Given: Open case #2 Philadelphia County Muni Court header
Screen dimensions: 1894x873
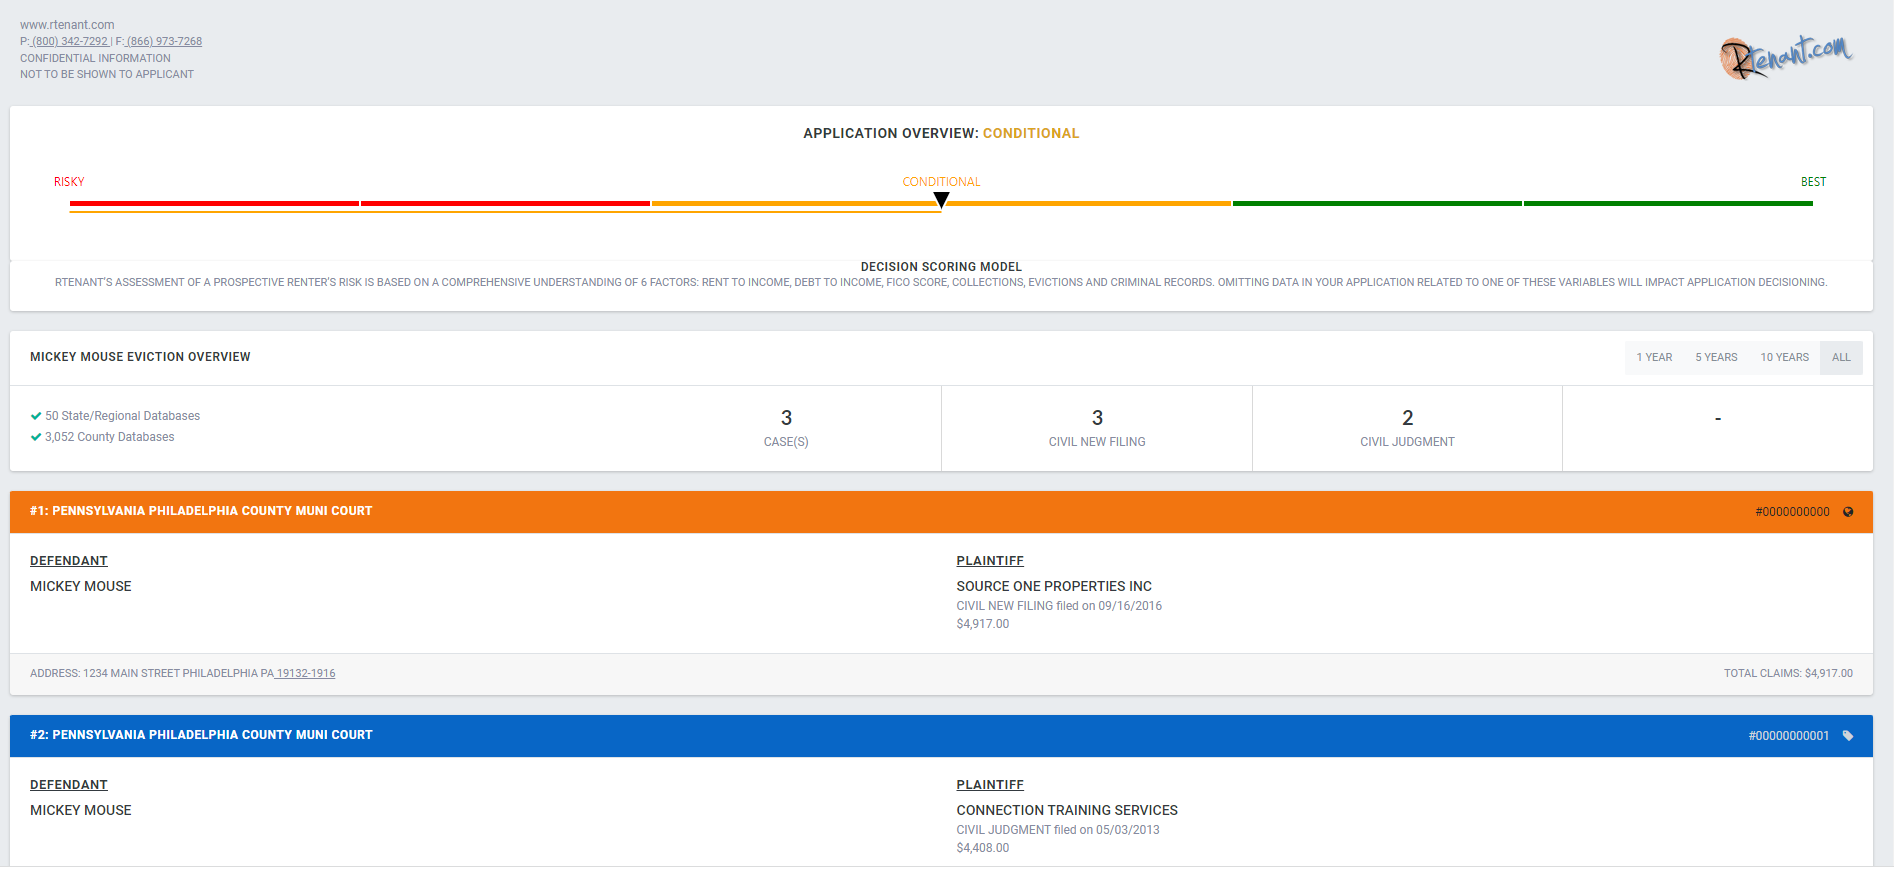Looking at the screenshot, I should [x=941, y=736].
